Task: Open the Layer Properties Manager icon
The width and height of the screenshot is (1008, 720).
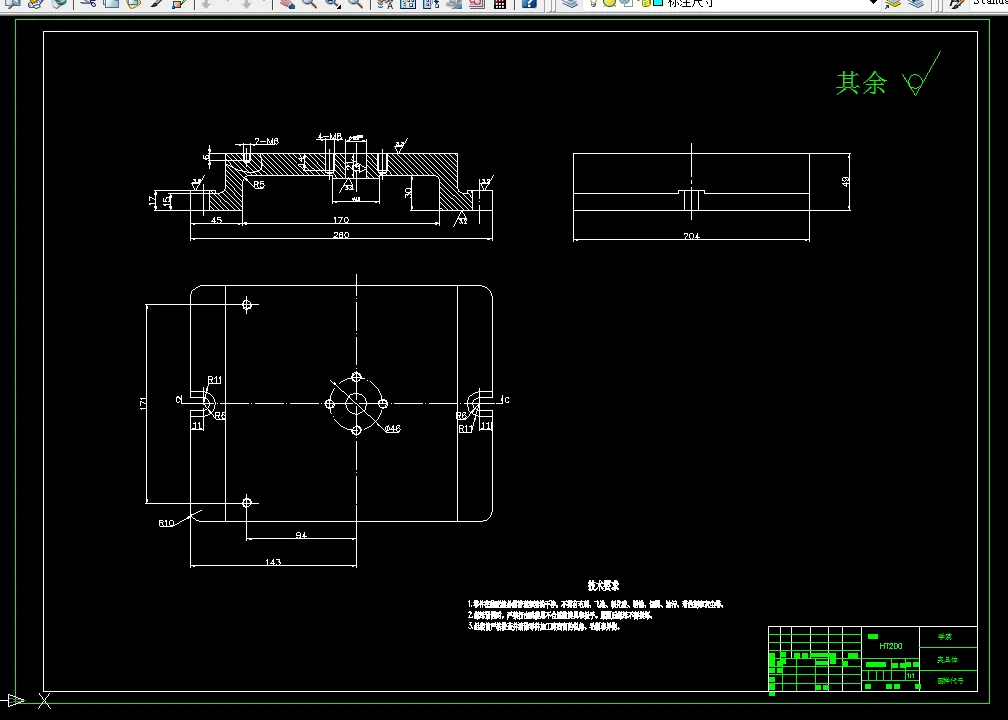Action: pyautogui.click(x=570, y=3)
